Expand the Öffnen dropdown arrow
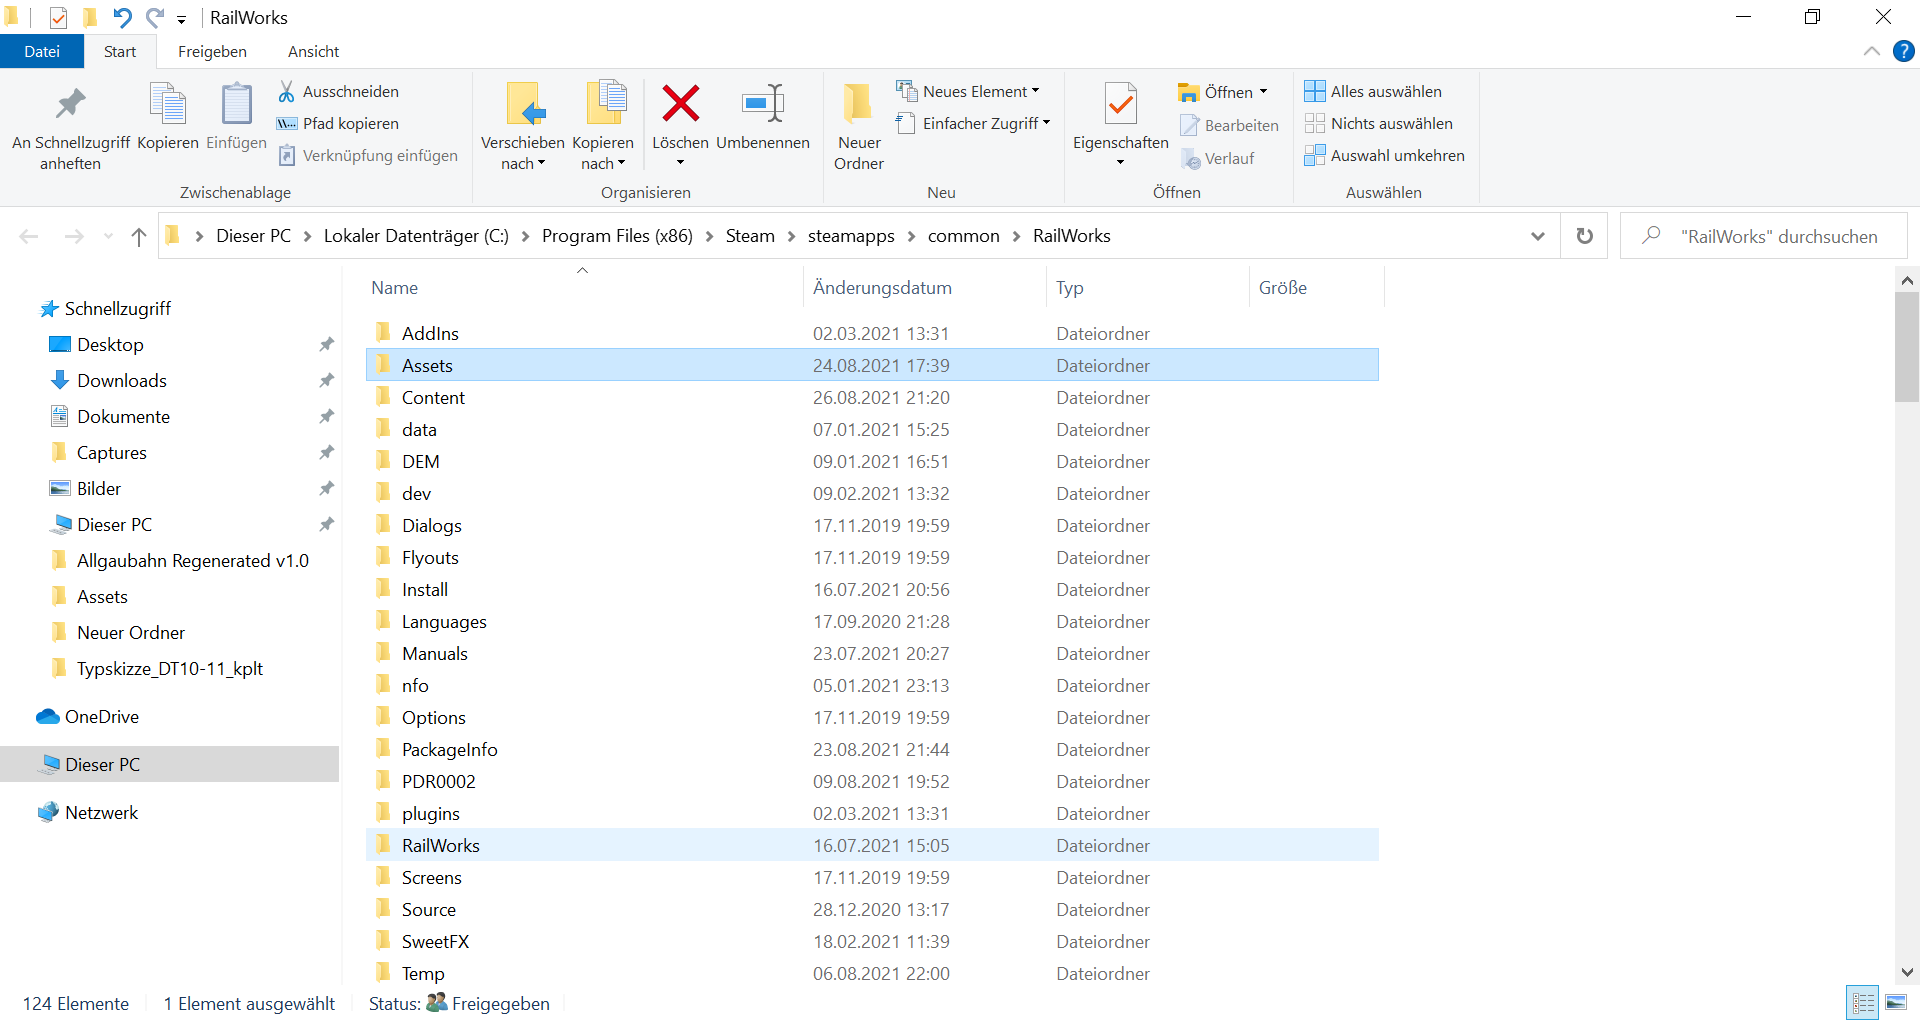Screen dimensions: 1920x1020 click(x=1263, y=92)
